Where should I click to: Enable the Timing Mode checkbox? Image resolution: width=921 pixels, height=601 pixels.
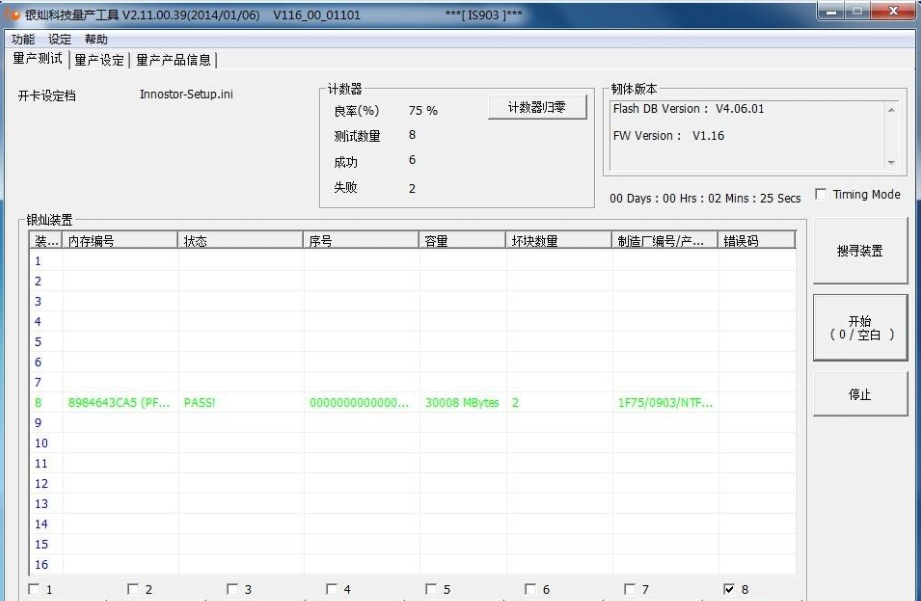click(822, 194)
